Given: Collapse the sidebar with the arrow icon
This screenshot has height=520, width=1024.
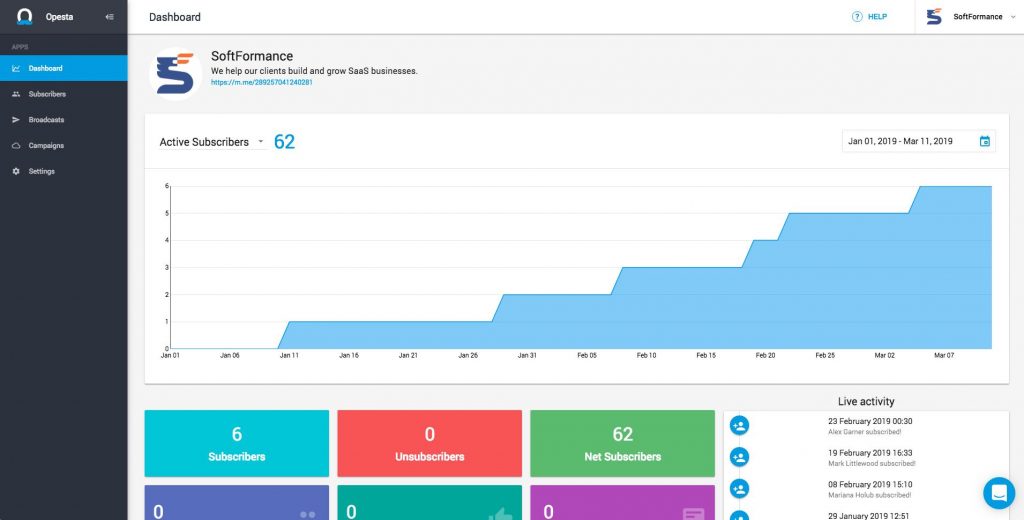Looking at the screenshot, I should click(x=109, y=17).
